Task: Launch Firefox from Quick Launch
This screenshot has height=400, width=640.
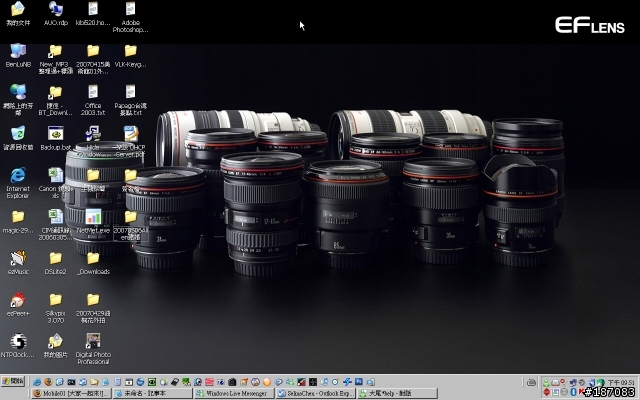Action: [x=48, y=382]
